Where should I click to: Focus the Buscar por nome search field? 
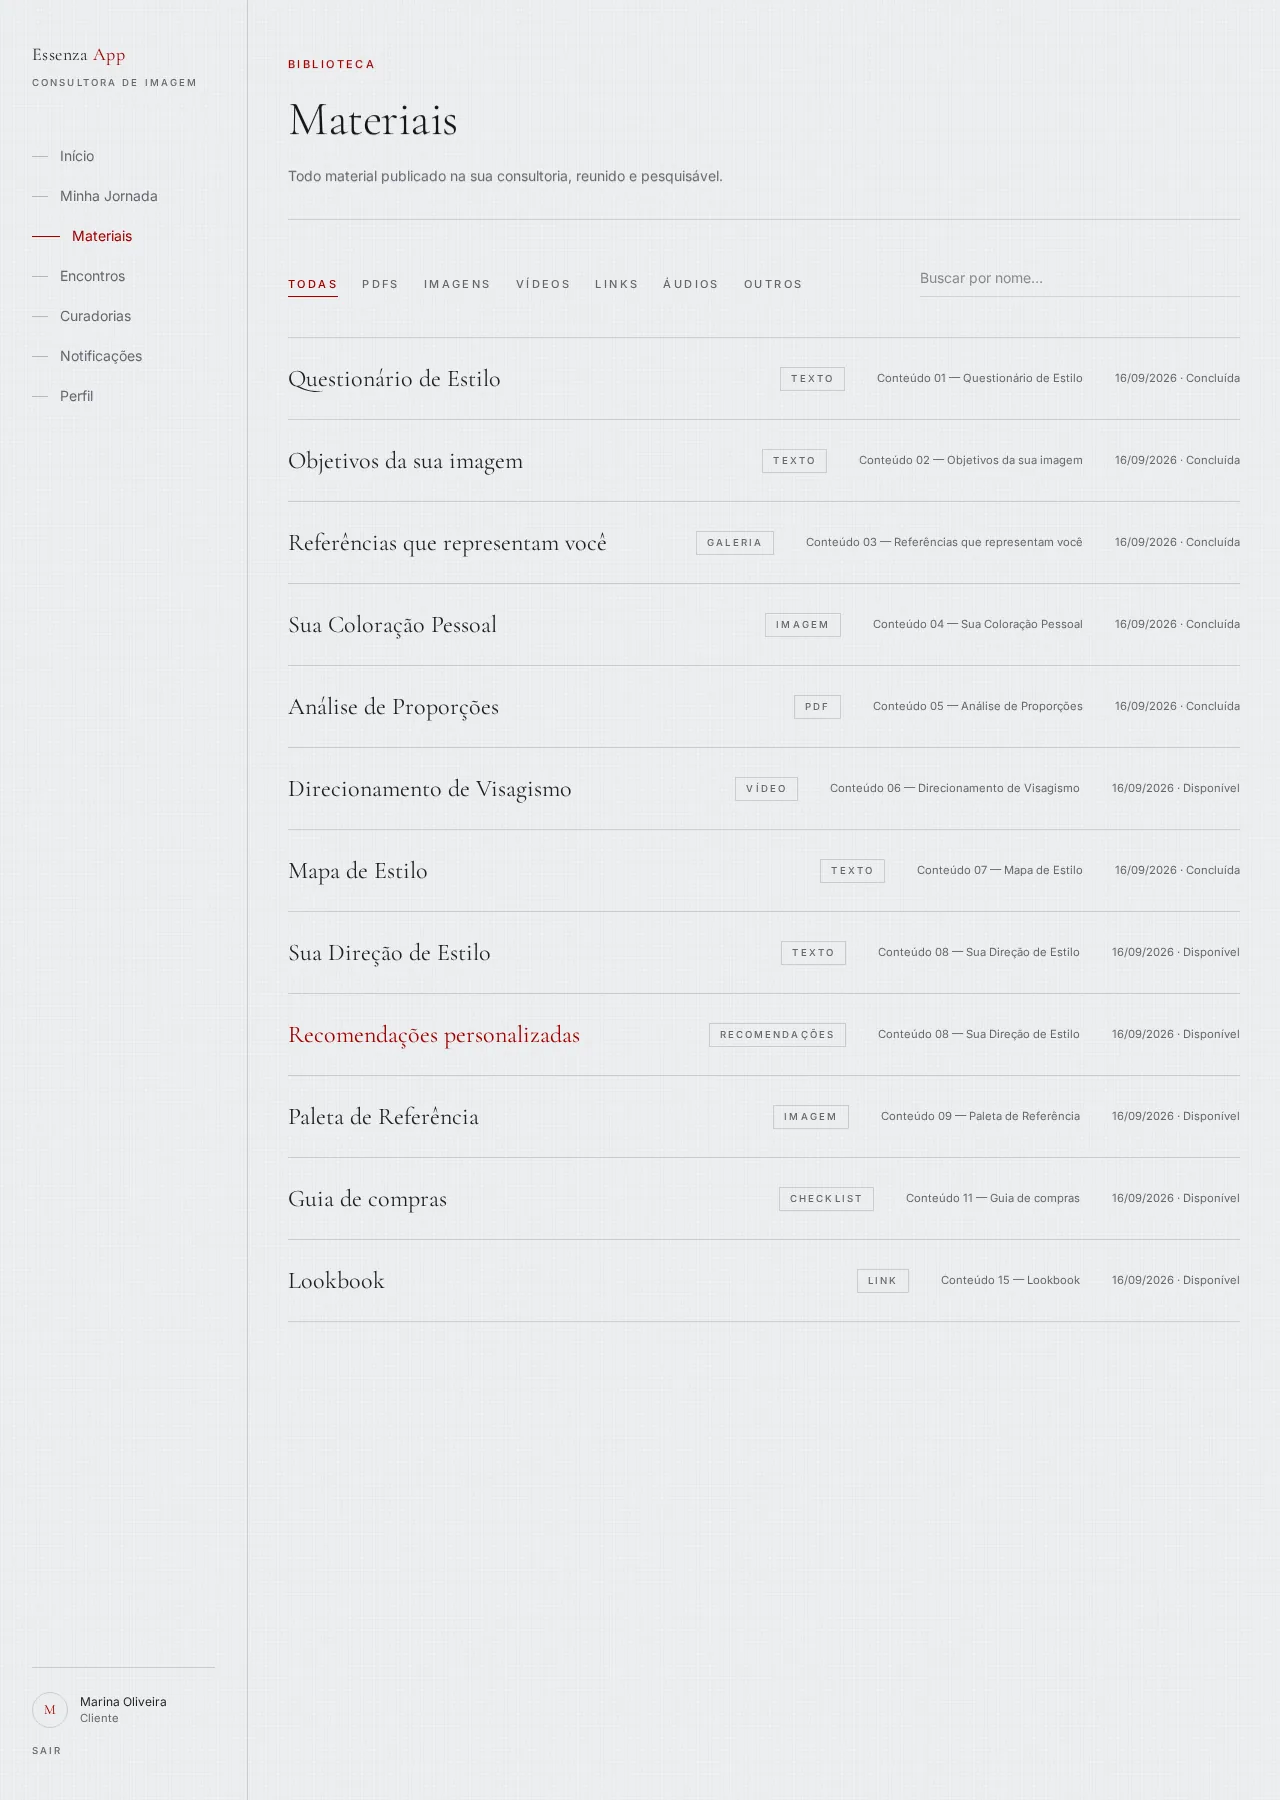(x=1080, y=279)
